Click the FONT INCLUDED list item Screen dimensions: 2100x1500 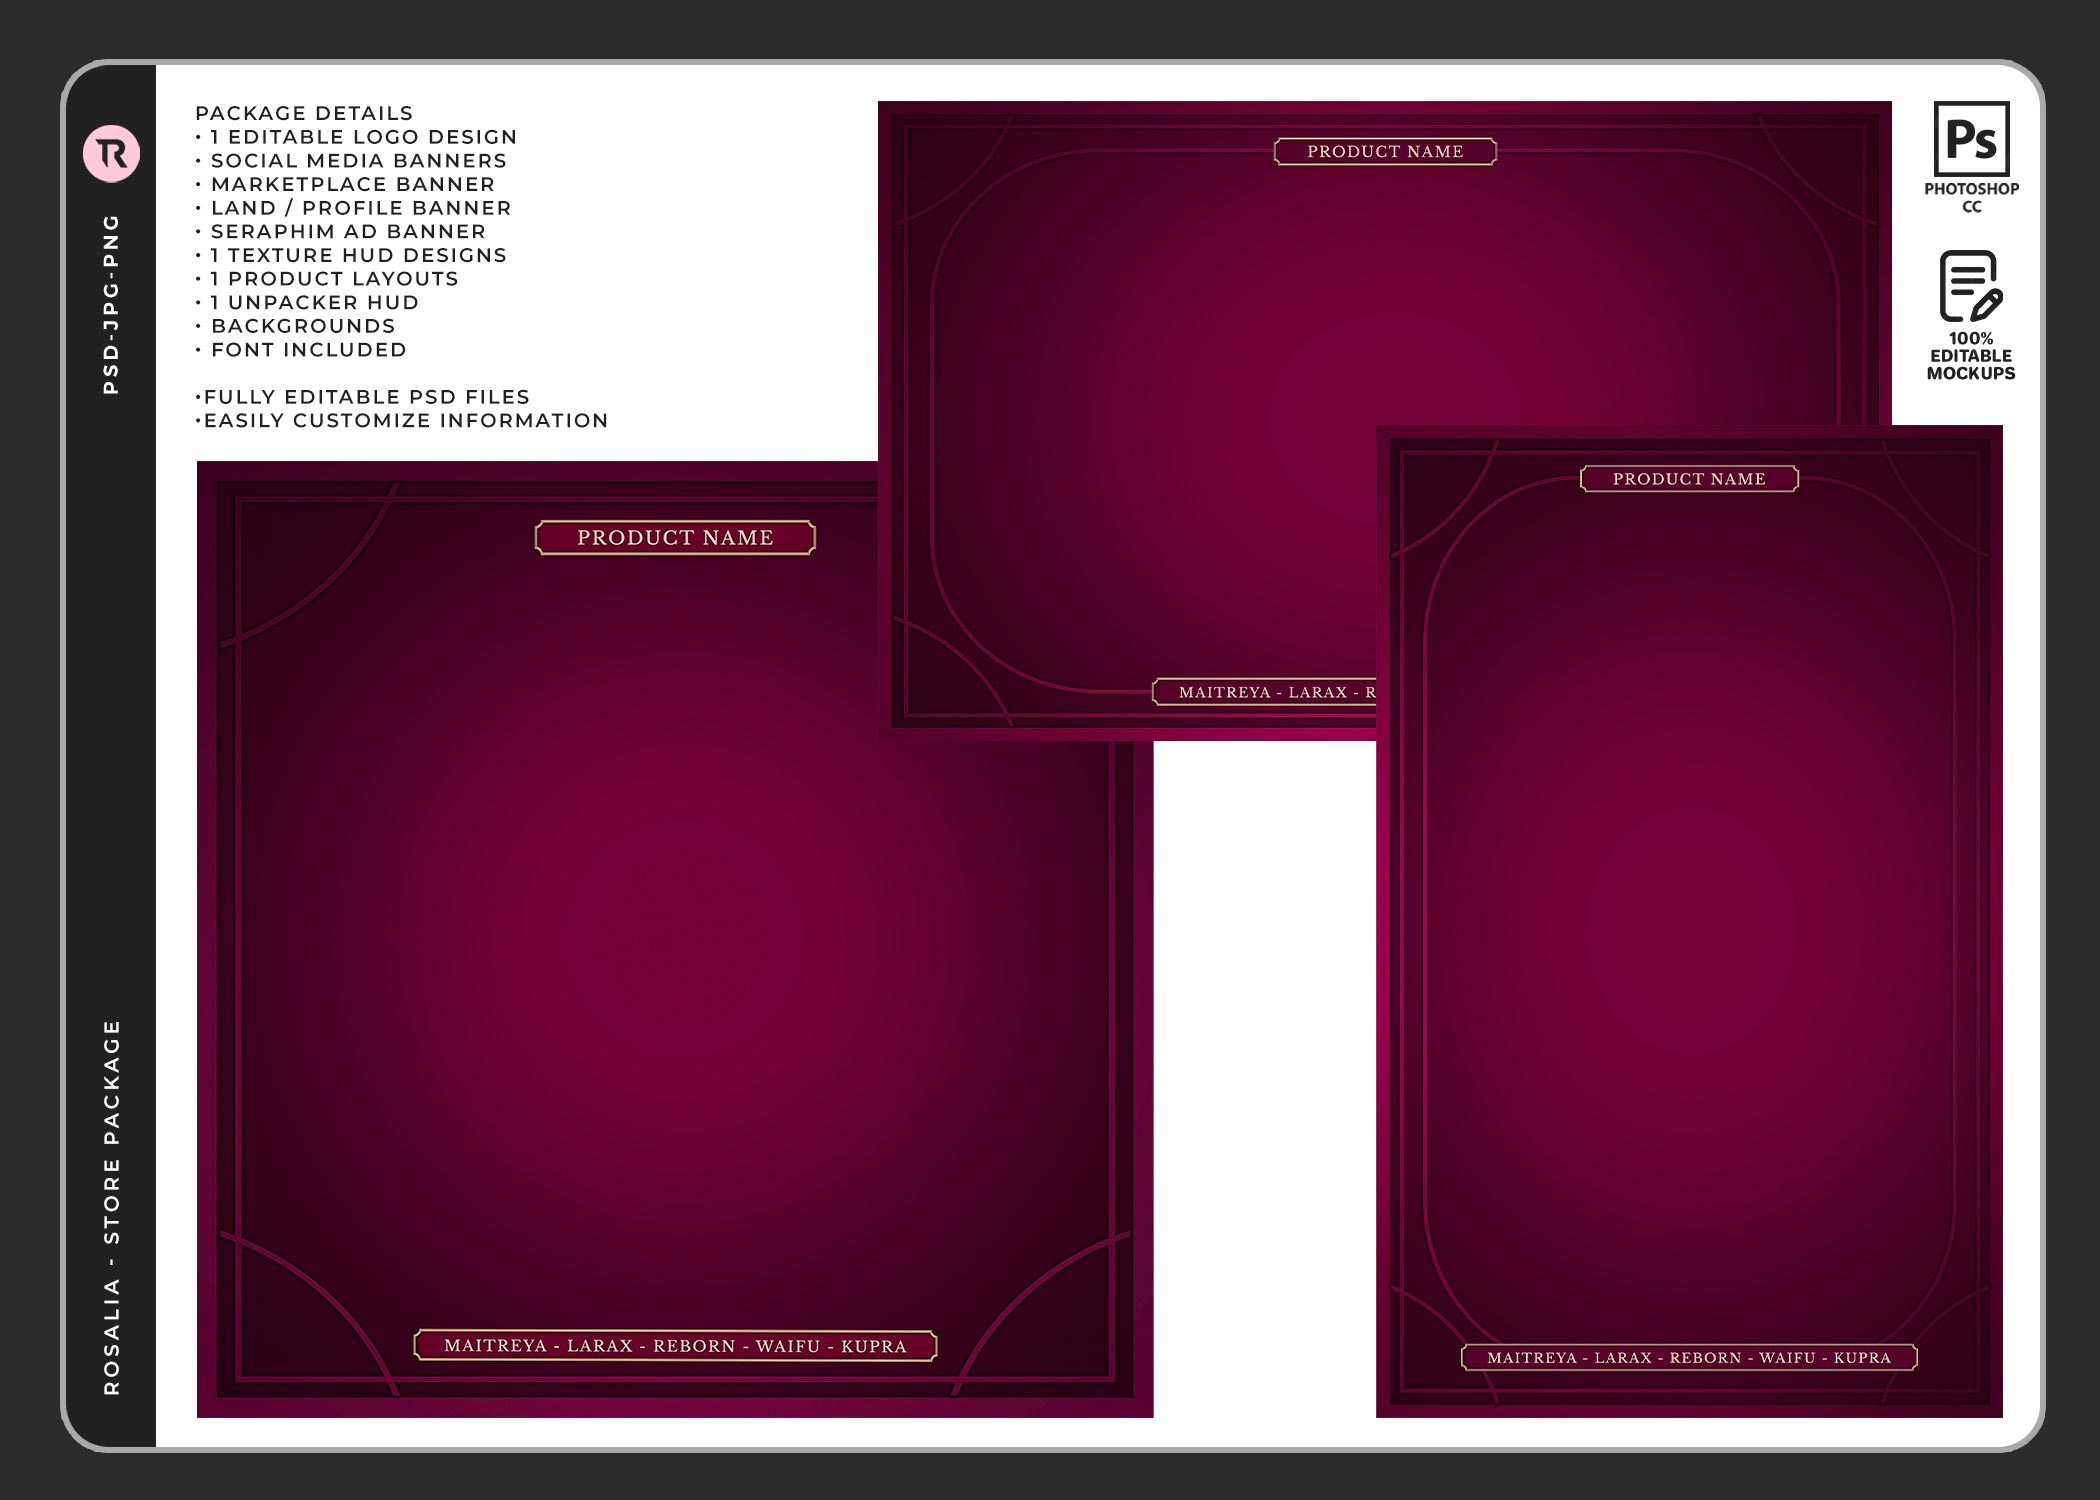click(308, 350)
